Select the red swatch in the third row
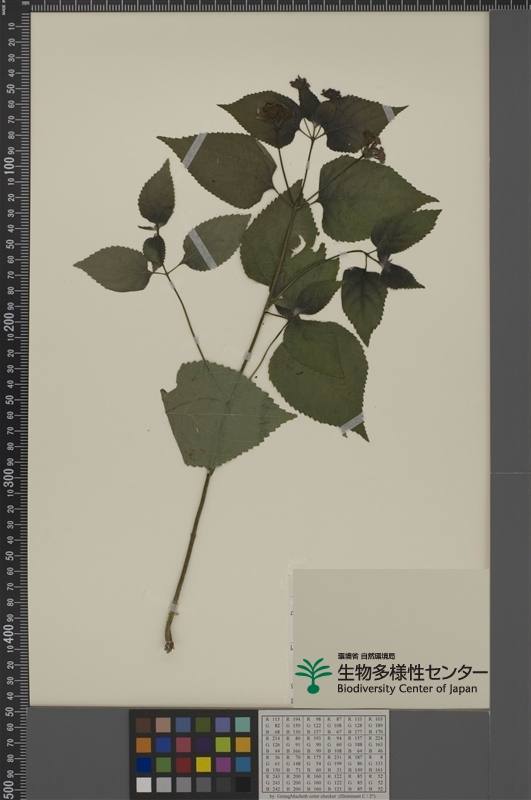Viewport: 531px width, 800px height. [183, 764]
